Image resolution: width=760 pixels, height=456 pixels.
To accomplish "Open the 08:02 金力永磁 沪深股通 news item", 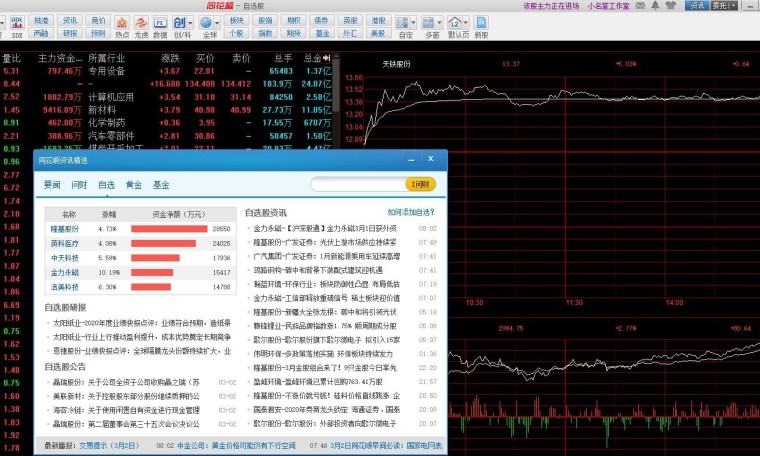I will [x=325, y=228].
